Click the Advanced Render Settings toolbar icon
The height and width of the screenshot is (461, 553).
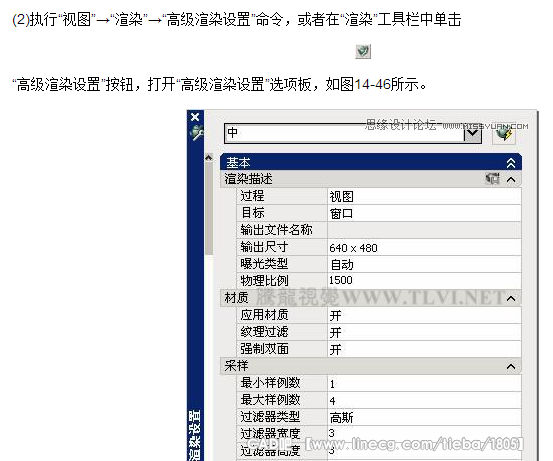(363, 51)
